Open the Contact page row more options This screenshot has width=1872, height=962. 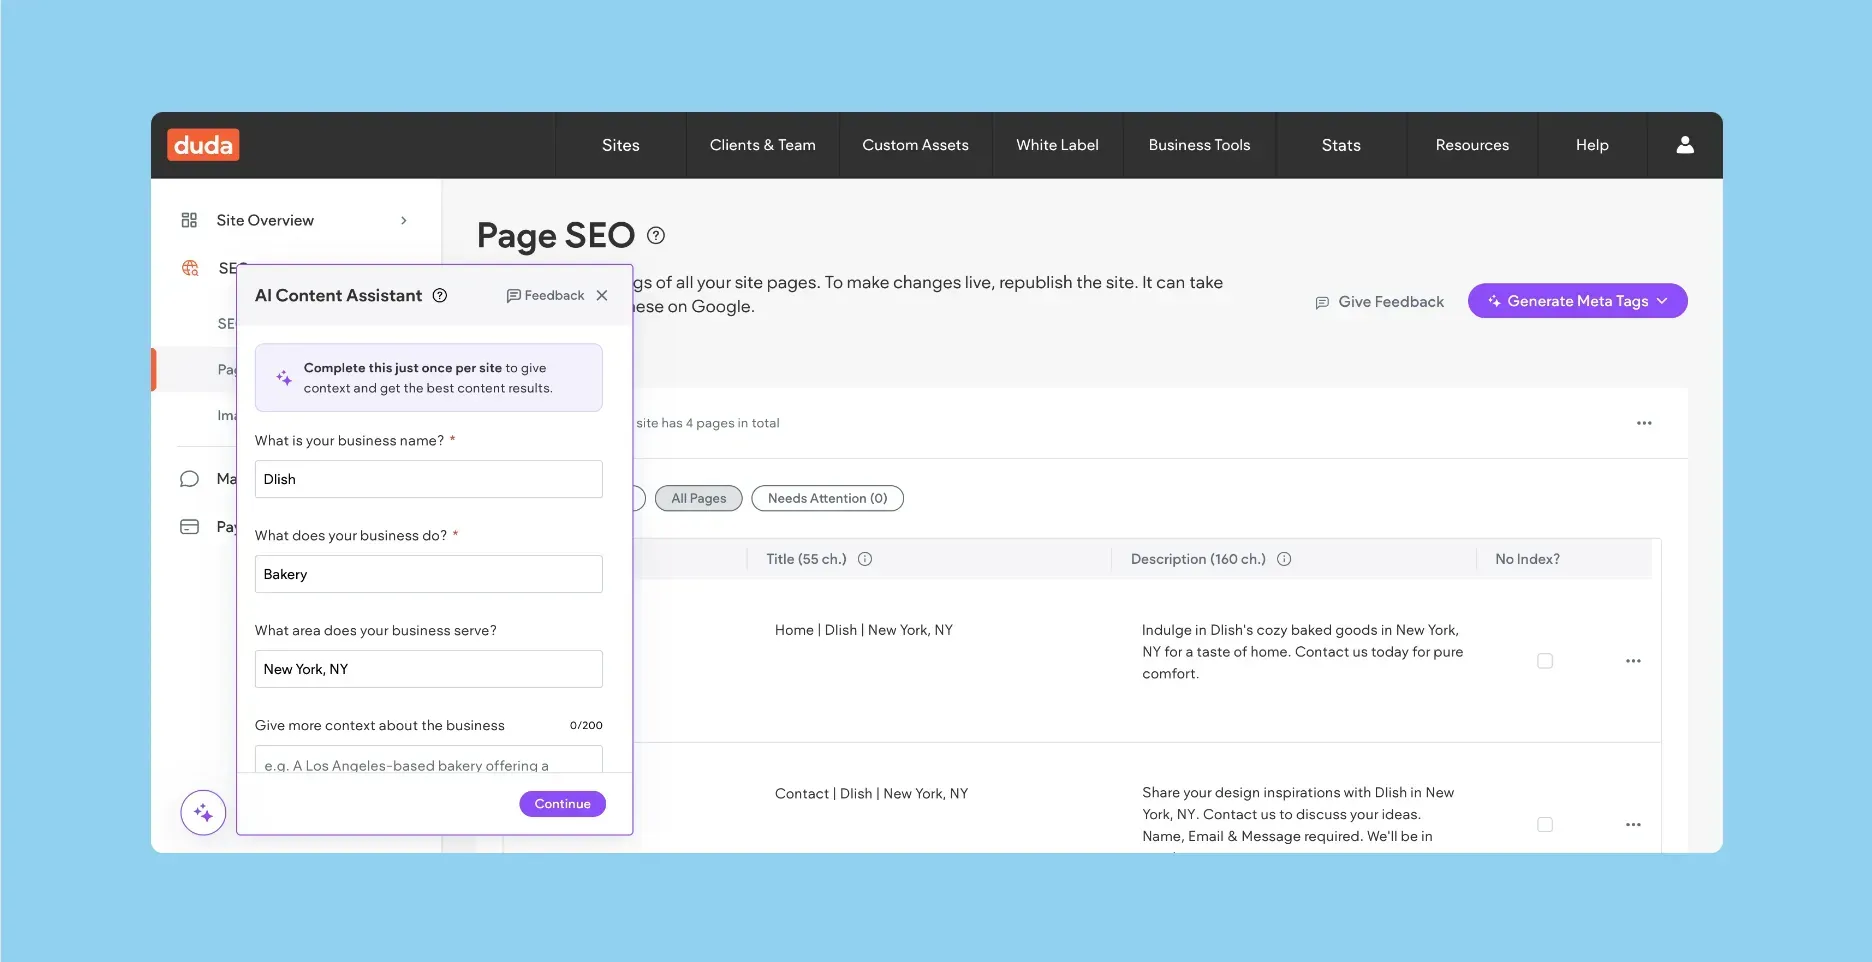pos(1633,825)
